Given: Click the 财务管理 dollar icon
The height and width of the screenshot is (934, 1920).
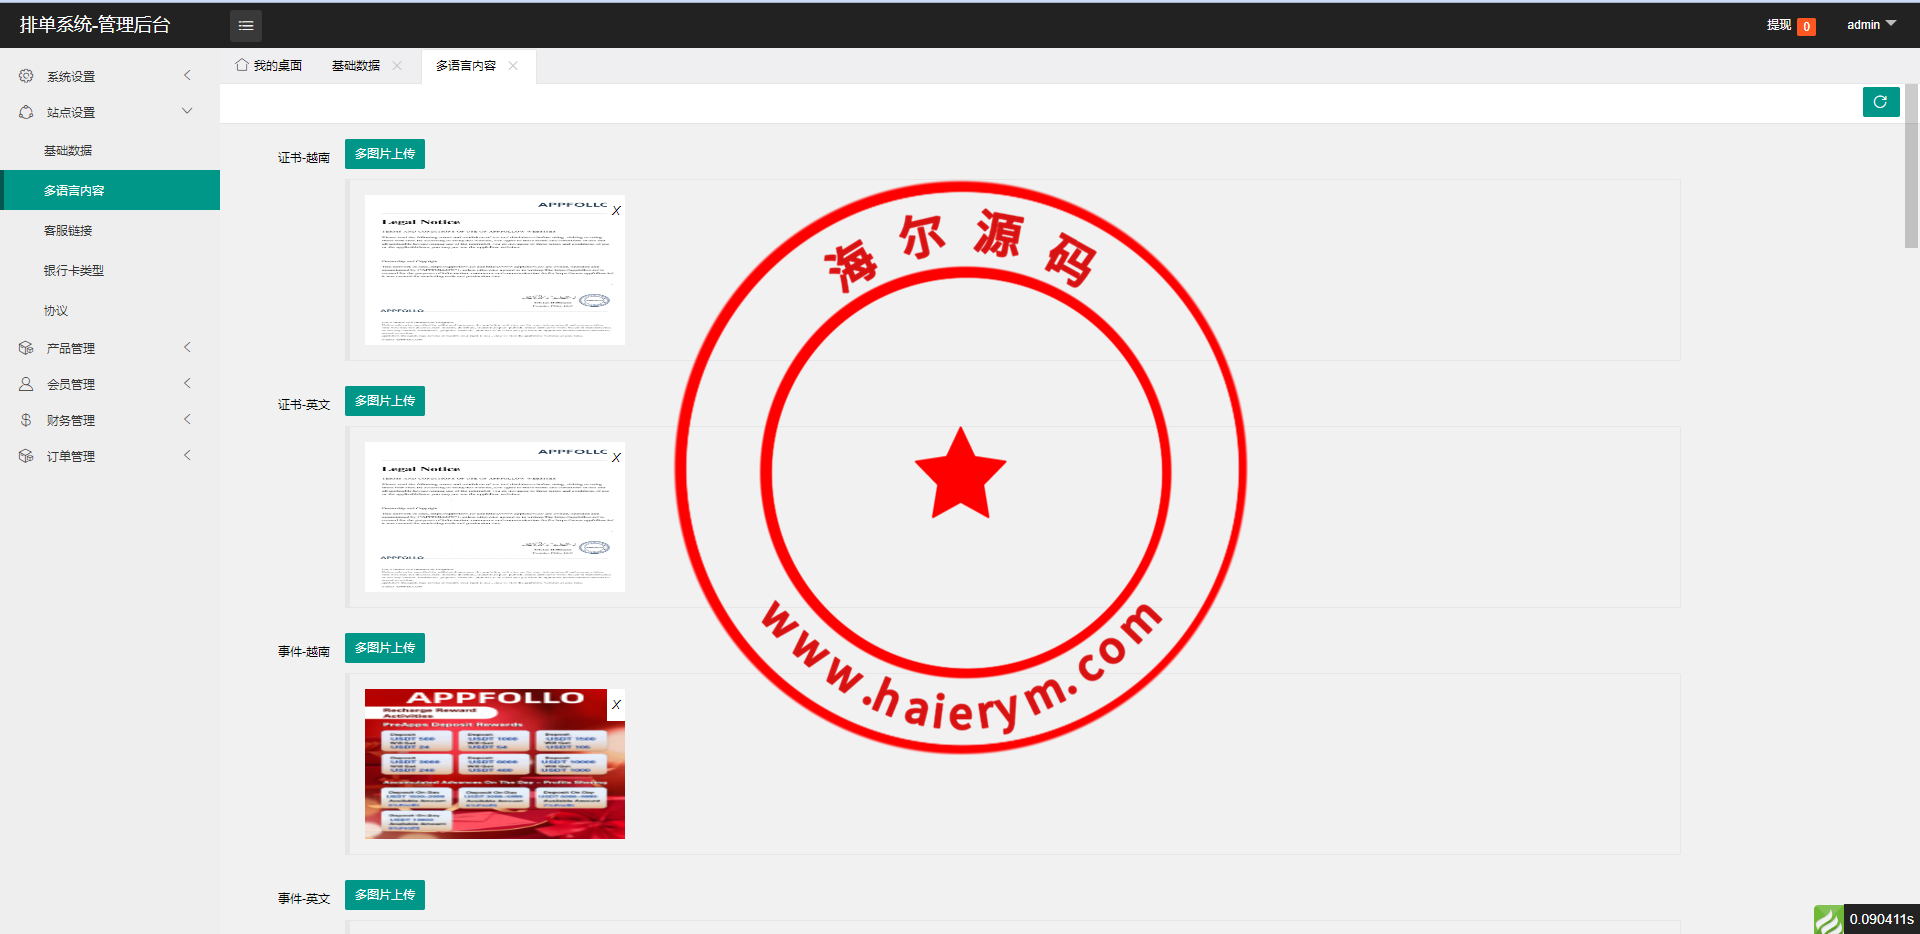Looking at the screenshot, I should (x=26, y=420).
